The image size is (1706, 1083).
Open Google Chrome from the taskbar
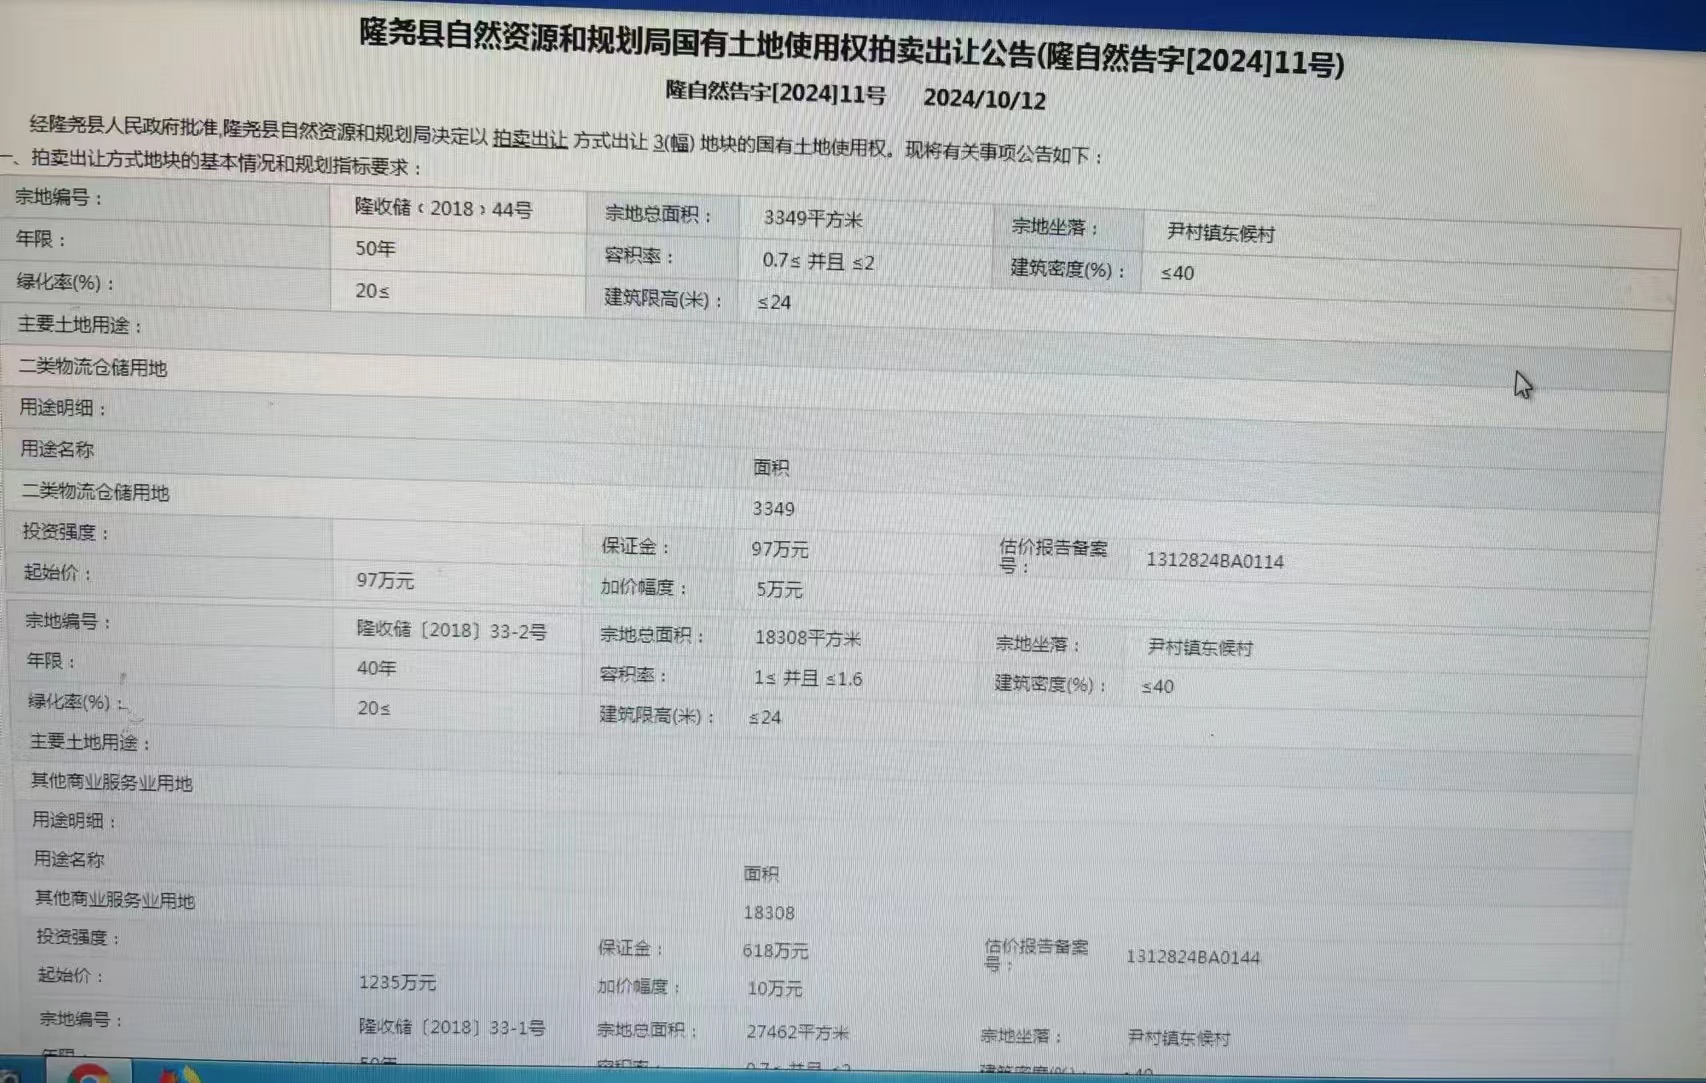(90, 1074)
